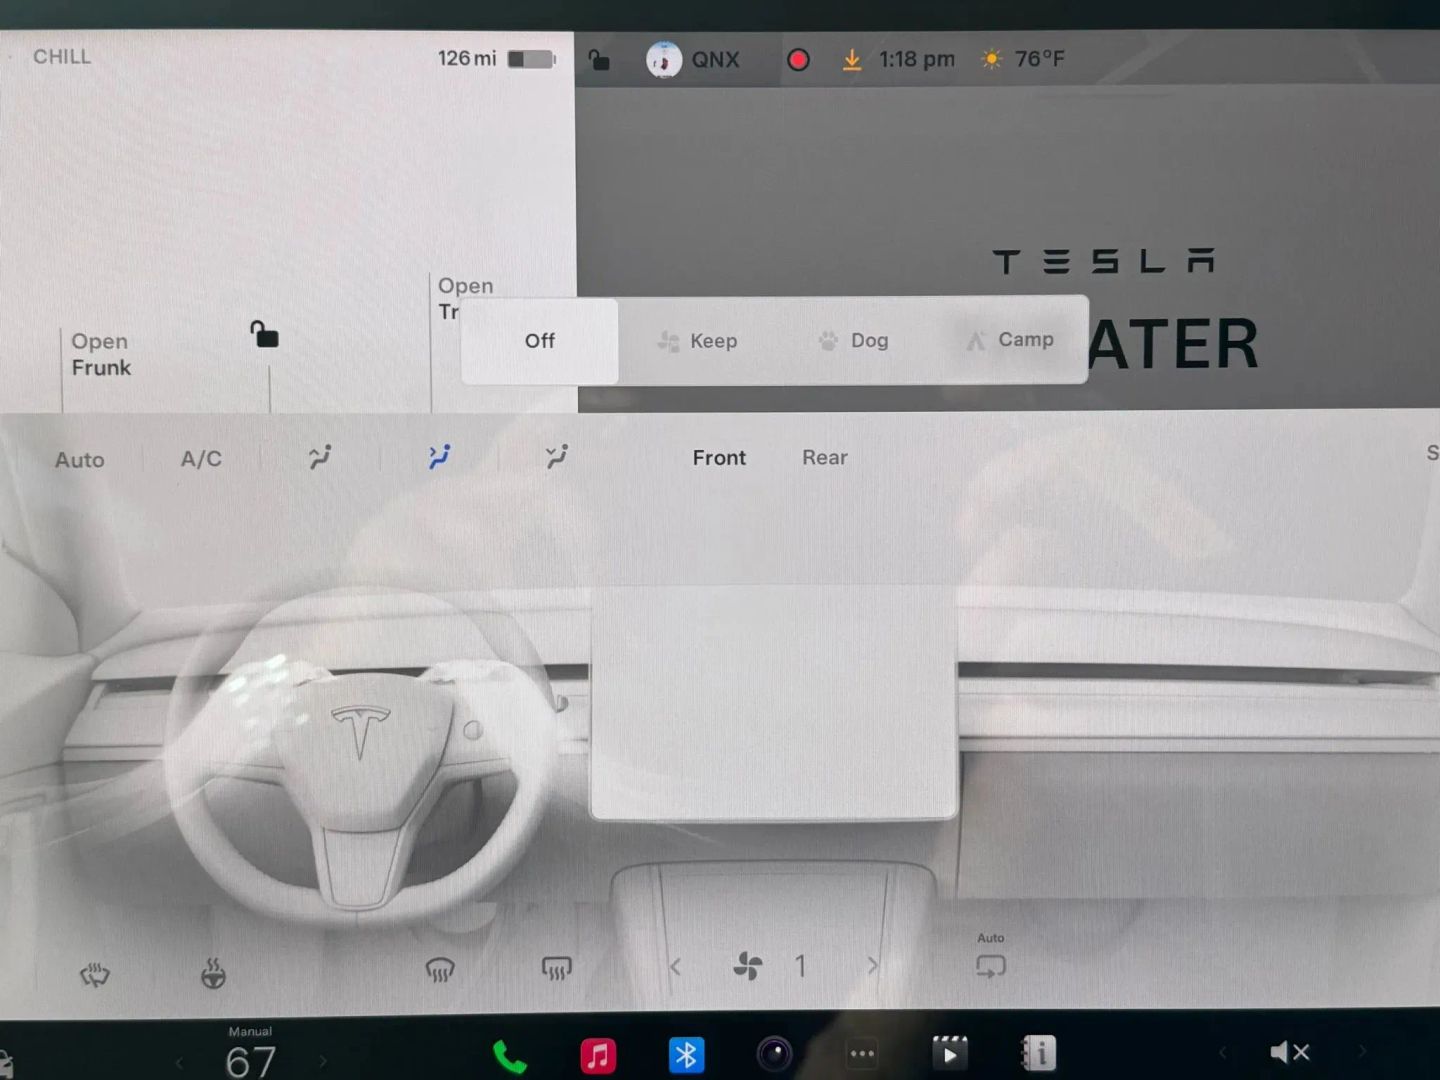This screenshot has width=1440, height=1080.
Task: Turn on heated steering wheel
Action: (x=213, y=972)
